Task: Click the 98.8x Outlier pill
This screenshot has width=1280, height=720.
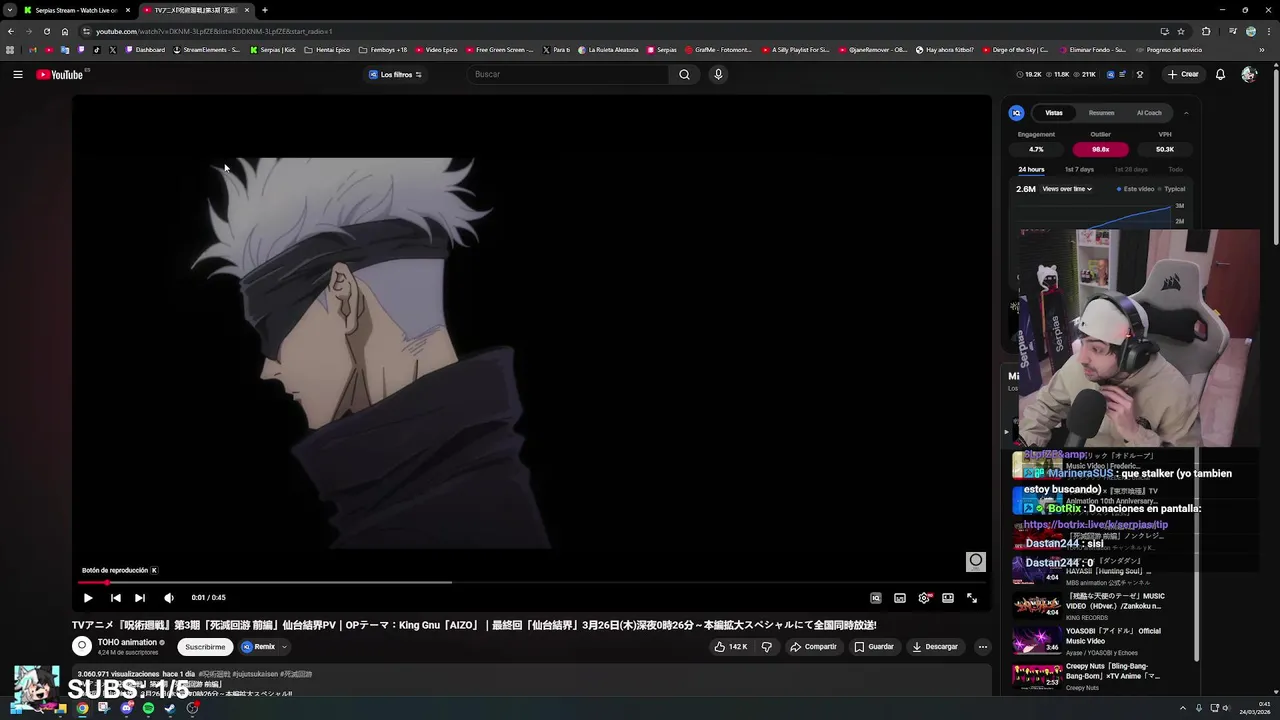Action: pyautogui.click(x=1100, y=149)
